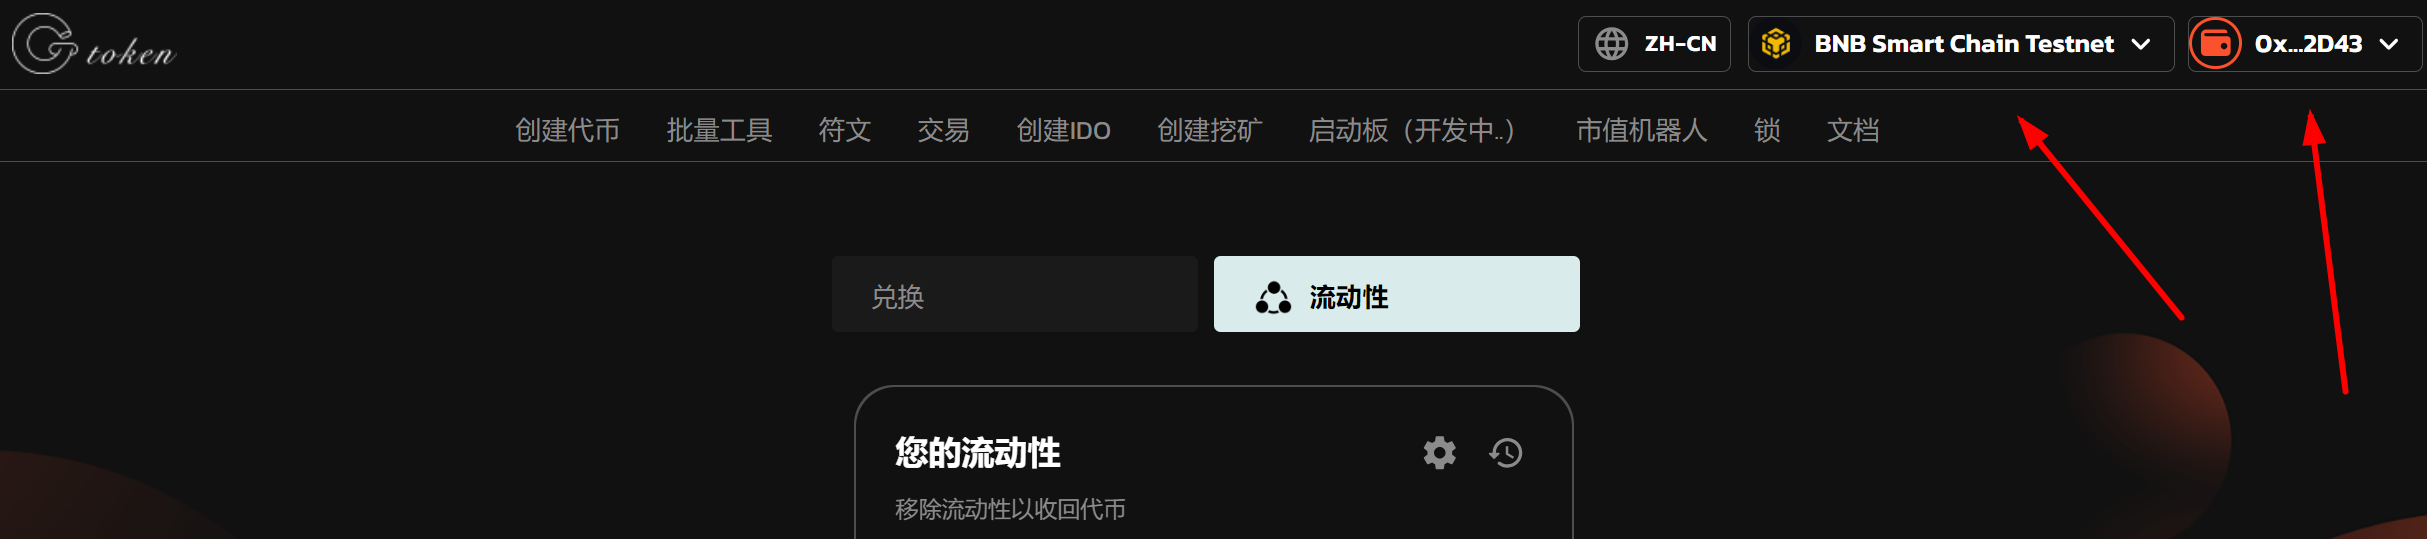
Task: Open 批量工具 menu item
Action: [719, 130]
